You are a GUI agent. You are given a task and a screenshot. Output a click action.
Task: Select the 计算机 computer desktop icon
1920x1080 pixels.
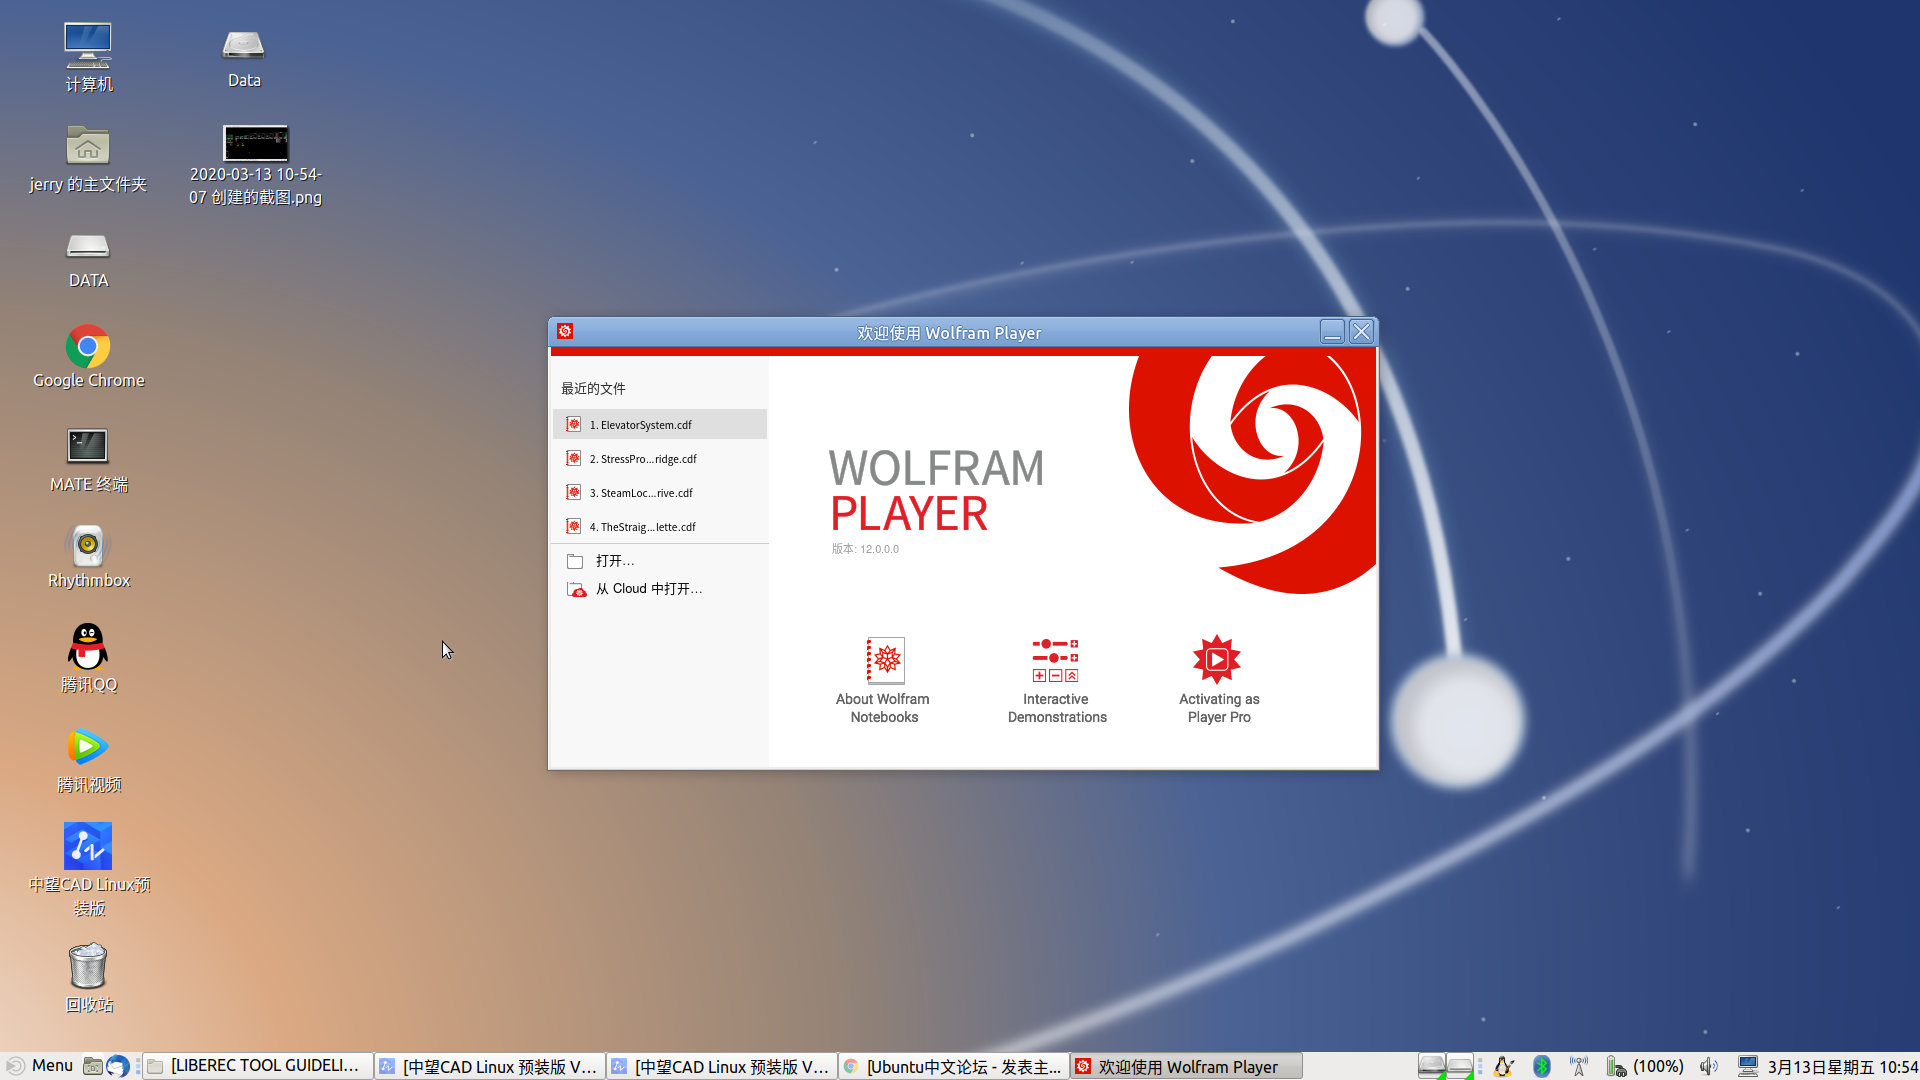pos(88,58)
